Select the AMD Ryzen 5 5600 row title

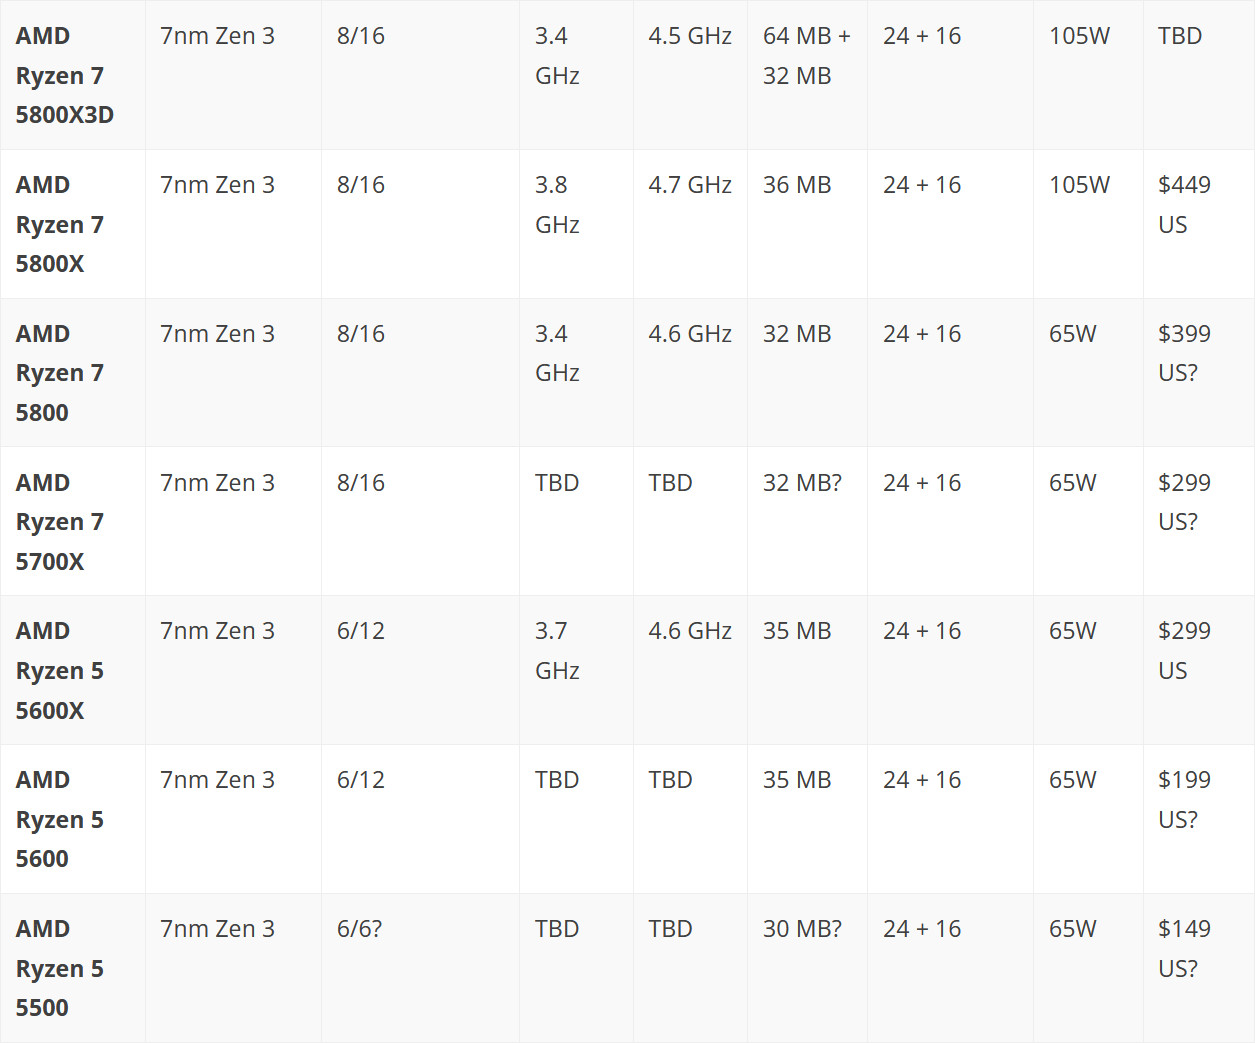pyautogui.click(x=60, y=819)
